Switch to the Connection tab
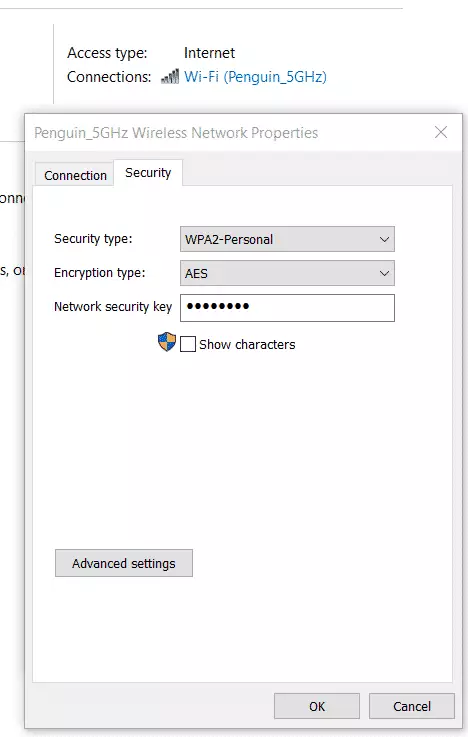This screenshot has width=468, height=737. pos(75,175)
